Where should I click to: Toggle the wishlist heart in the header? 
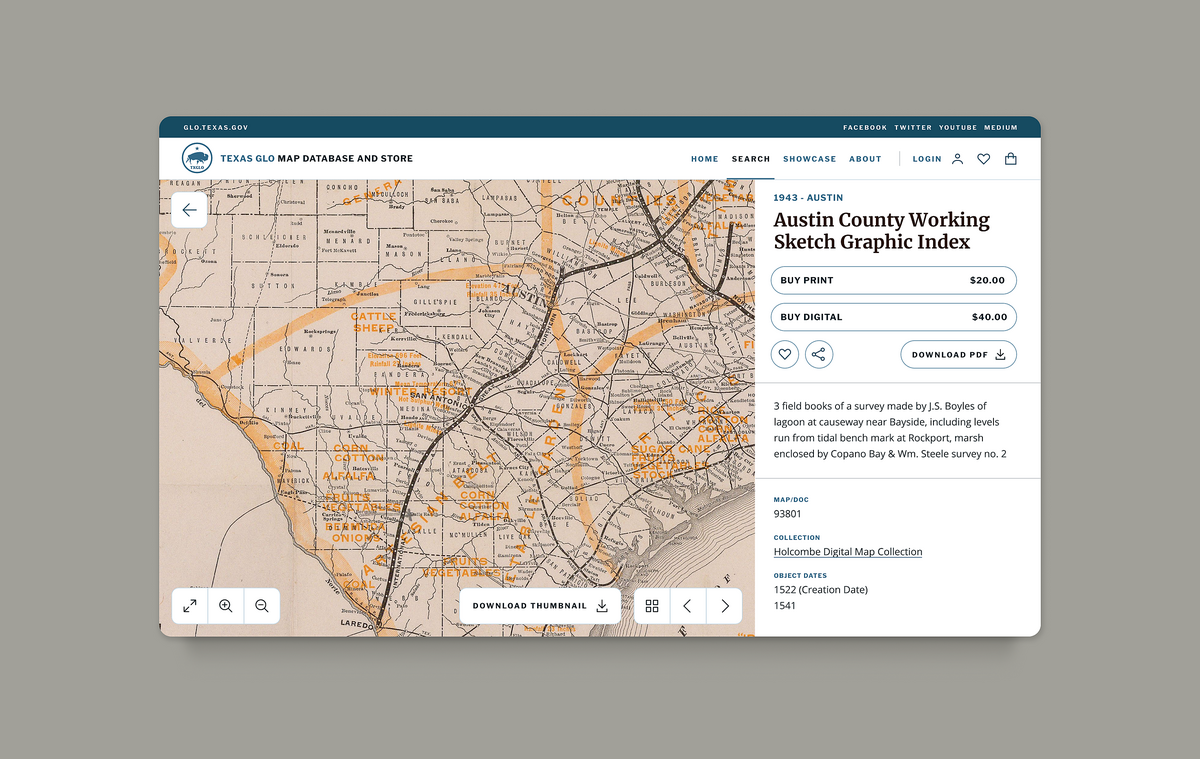click(x=983, y=158)
